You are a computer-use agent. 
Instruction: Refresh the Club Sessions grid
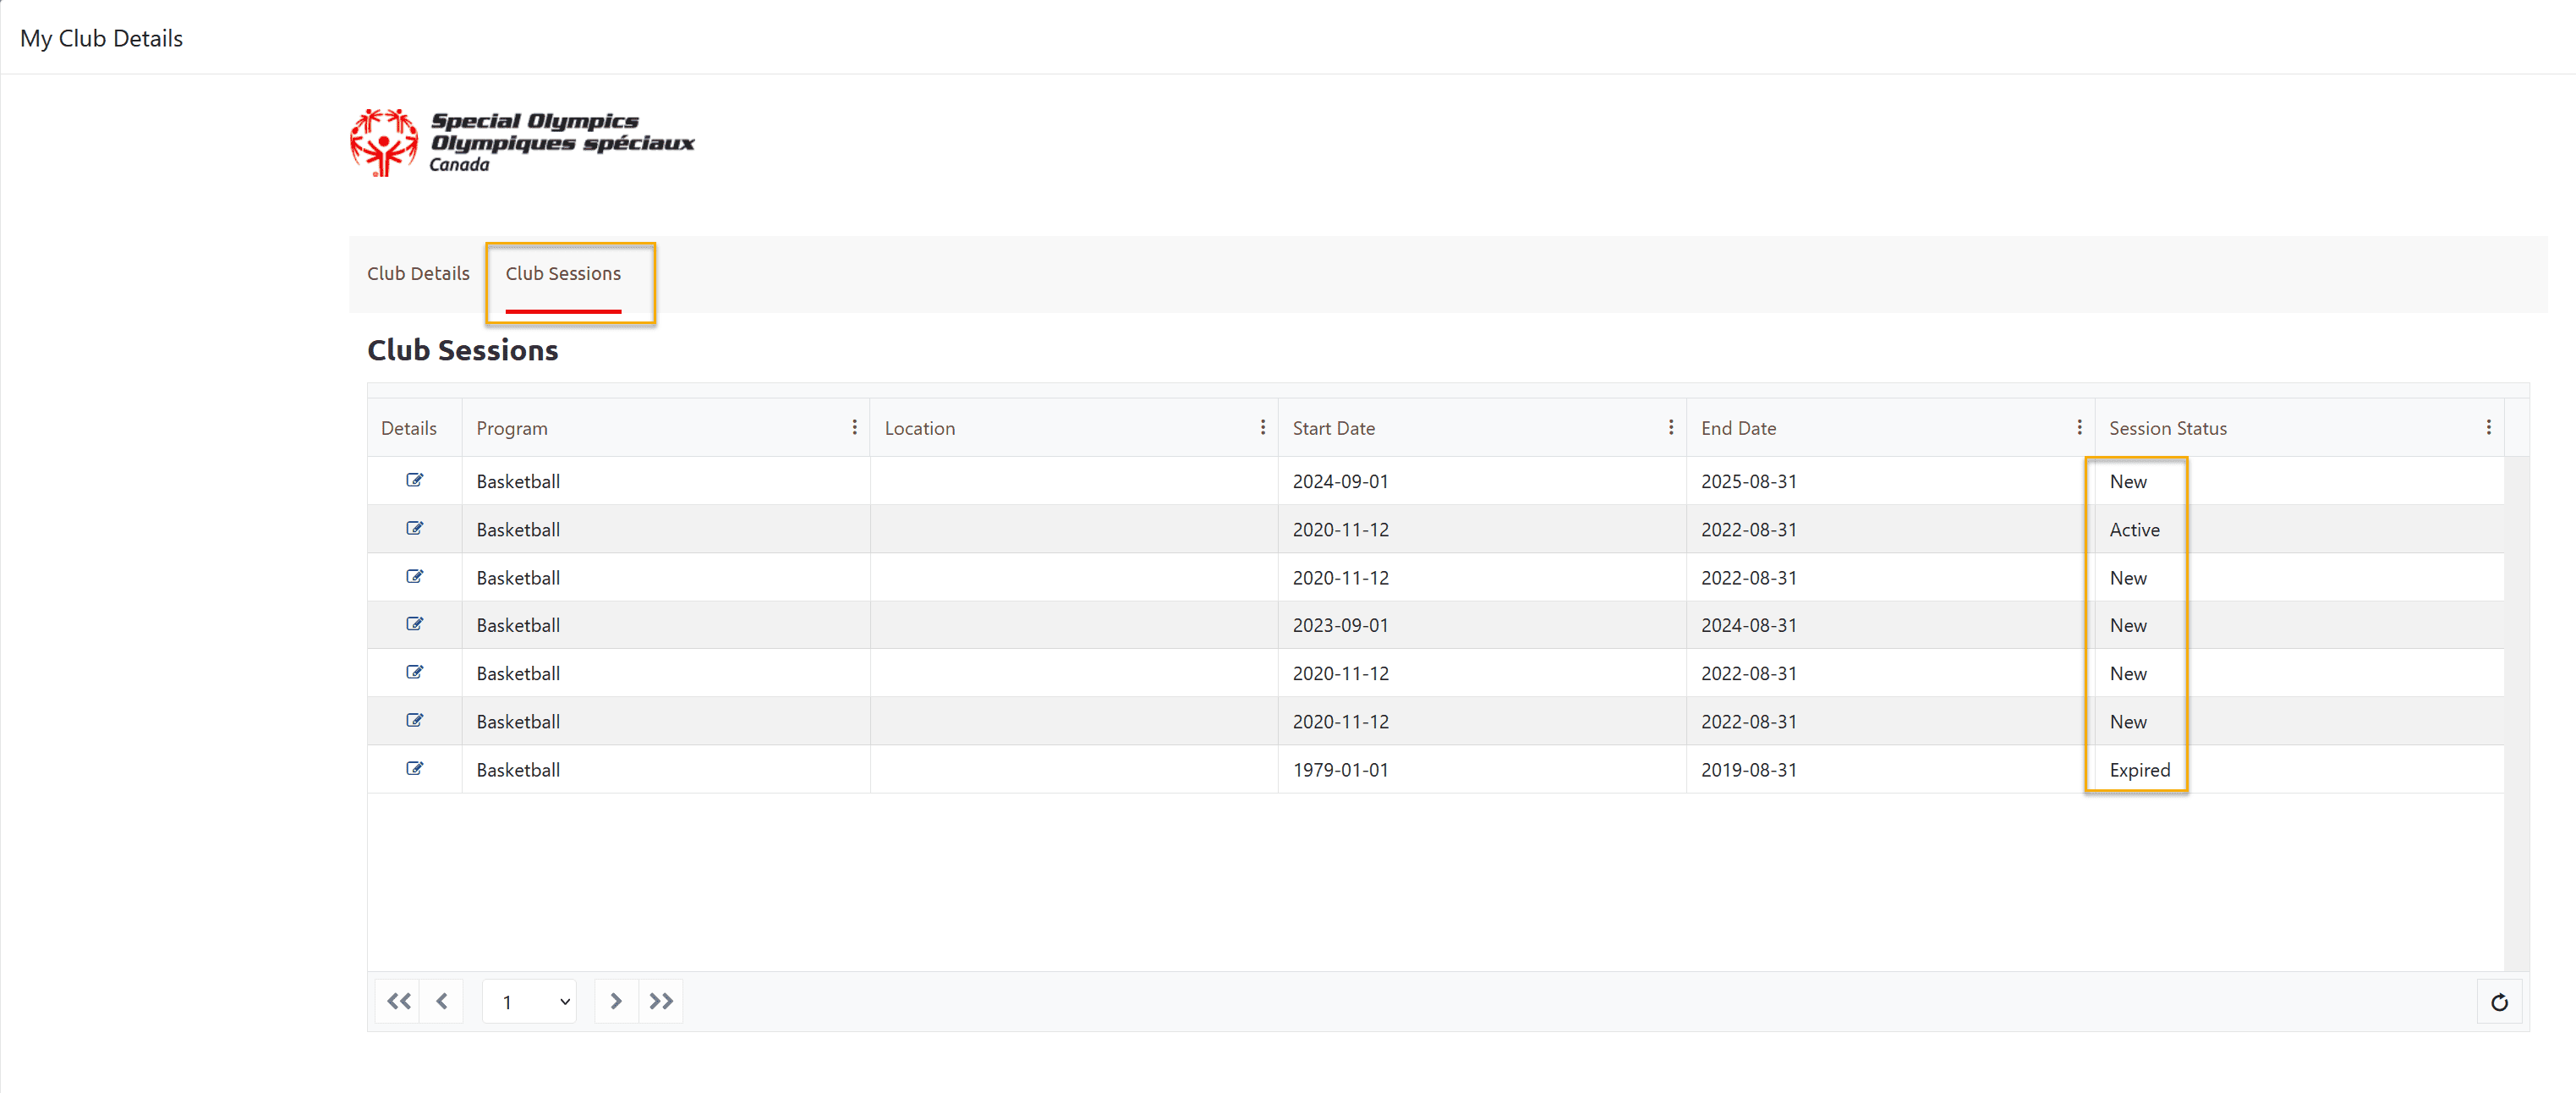[2499, 1002]
